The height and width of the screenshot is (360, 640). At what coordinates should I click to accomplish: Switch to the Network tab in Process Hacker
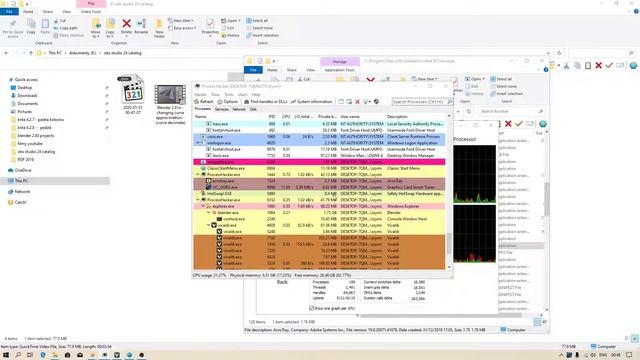pos(239,109)
